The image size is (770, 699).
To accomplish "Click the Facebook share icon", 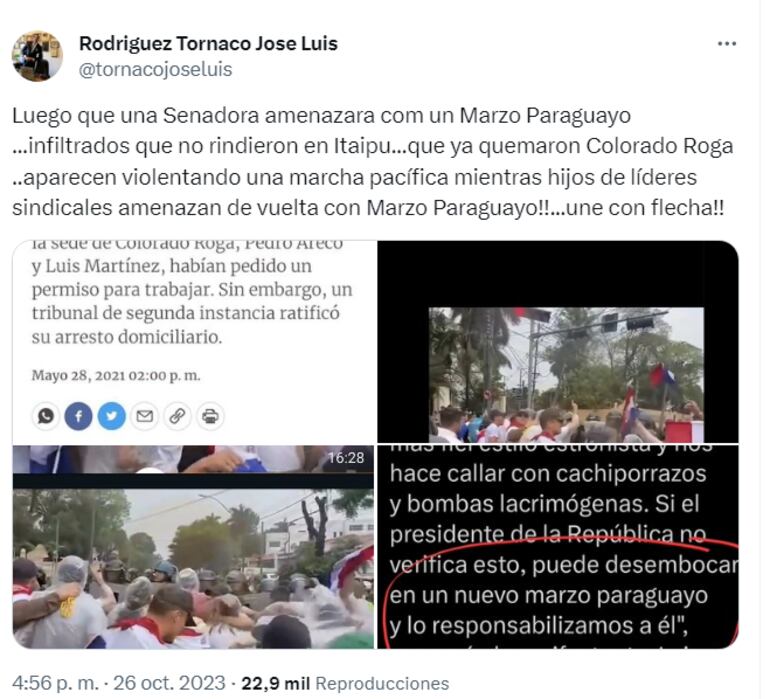I will click(x=79, y=416).
